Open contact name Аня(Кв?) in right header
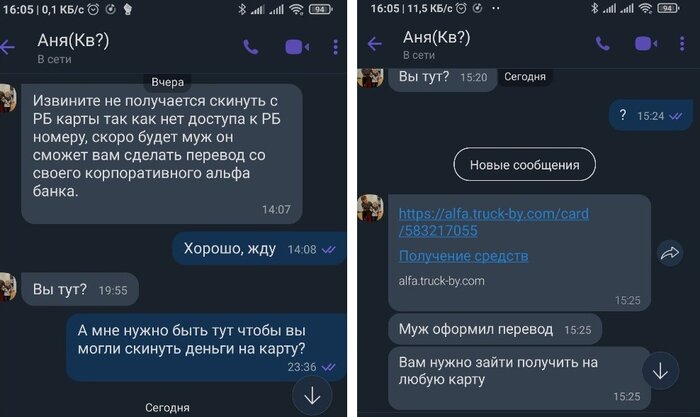This screenshot has height=417, width=700. (x=437, y=37)
